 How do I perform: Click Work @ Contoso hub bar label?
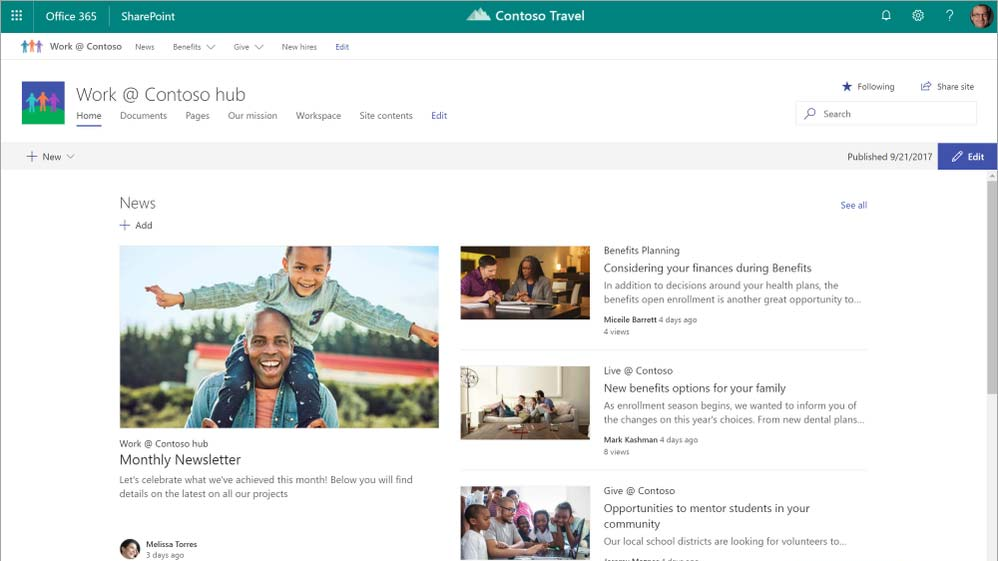[86, 46]
